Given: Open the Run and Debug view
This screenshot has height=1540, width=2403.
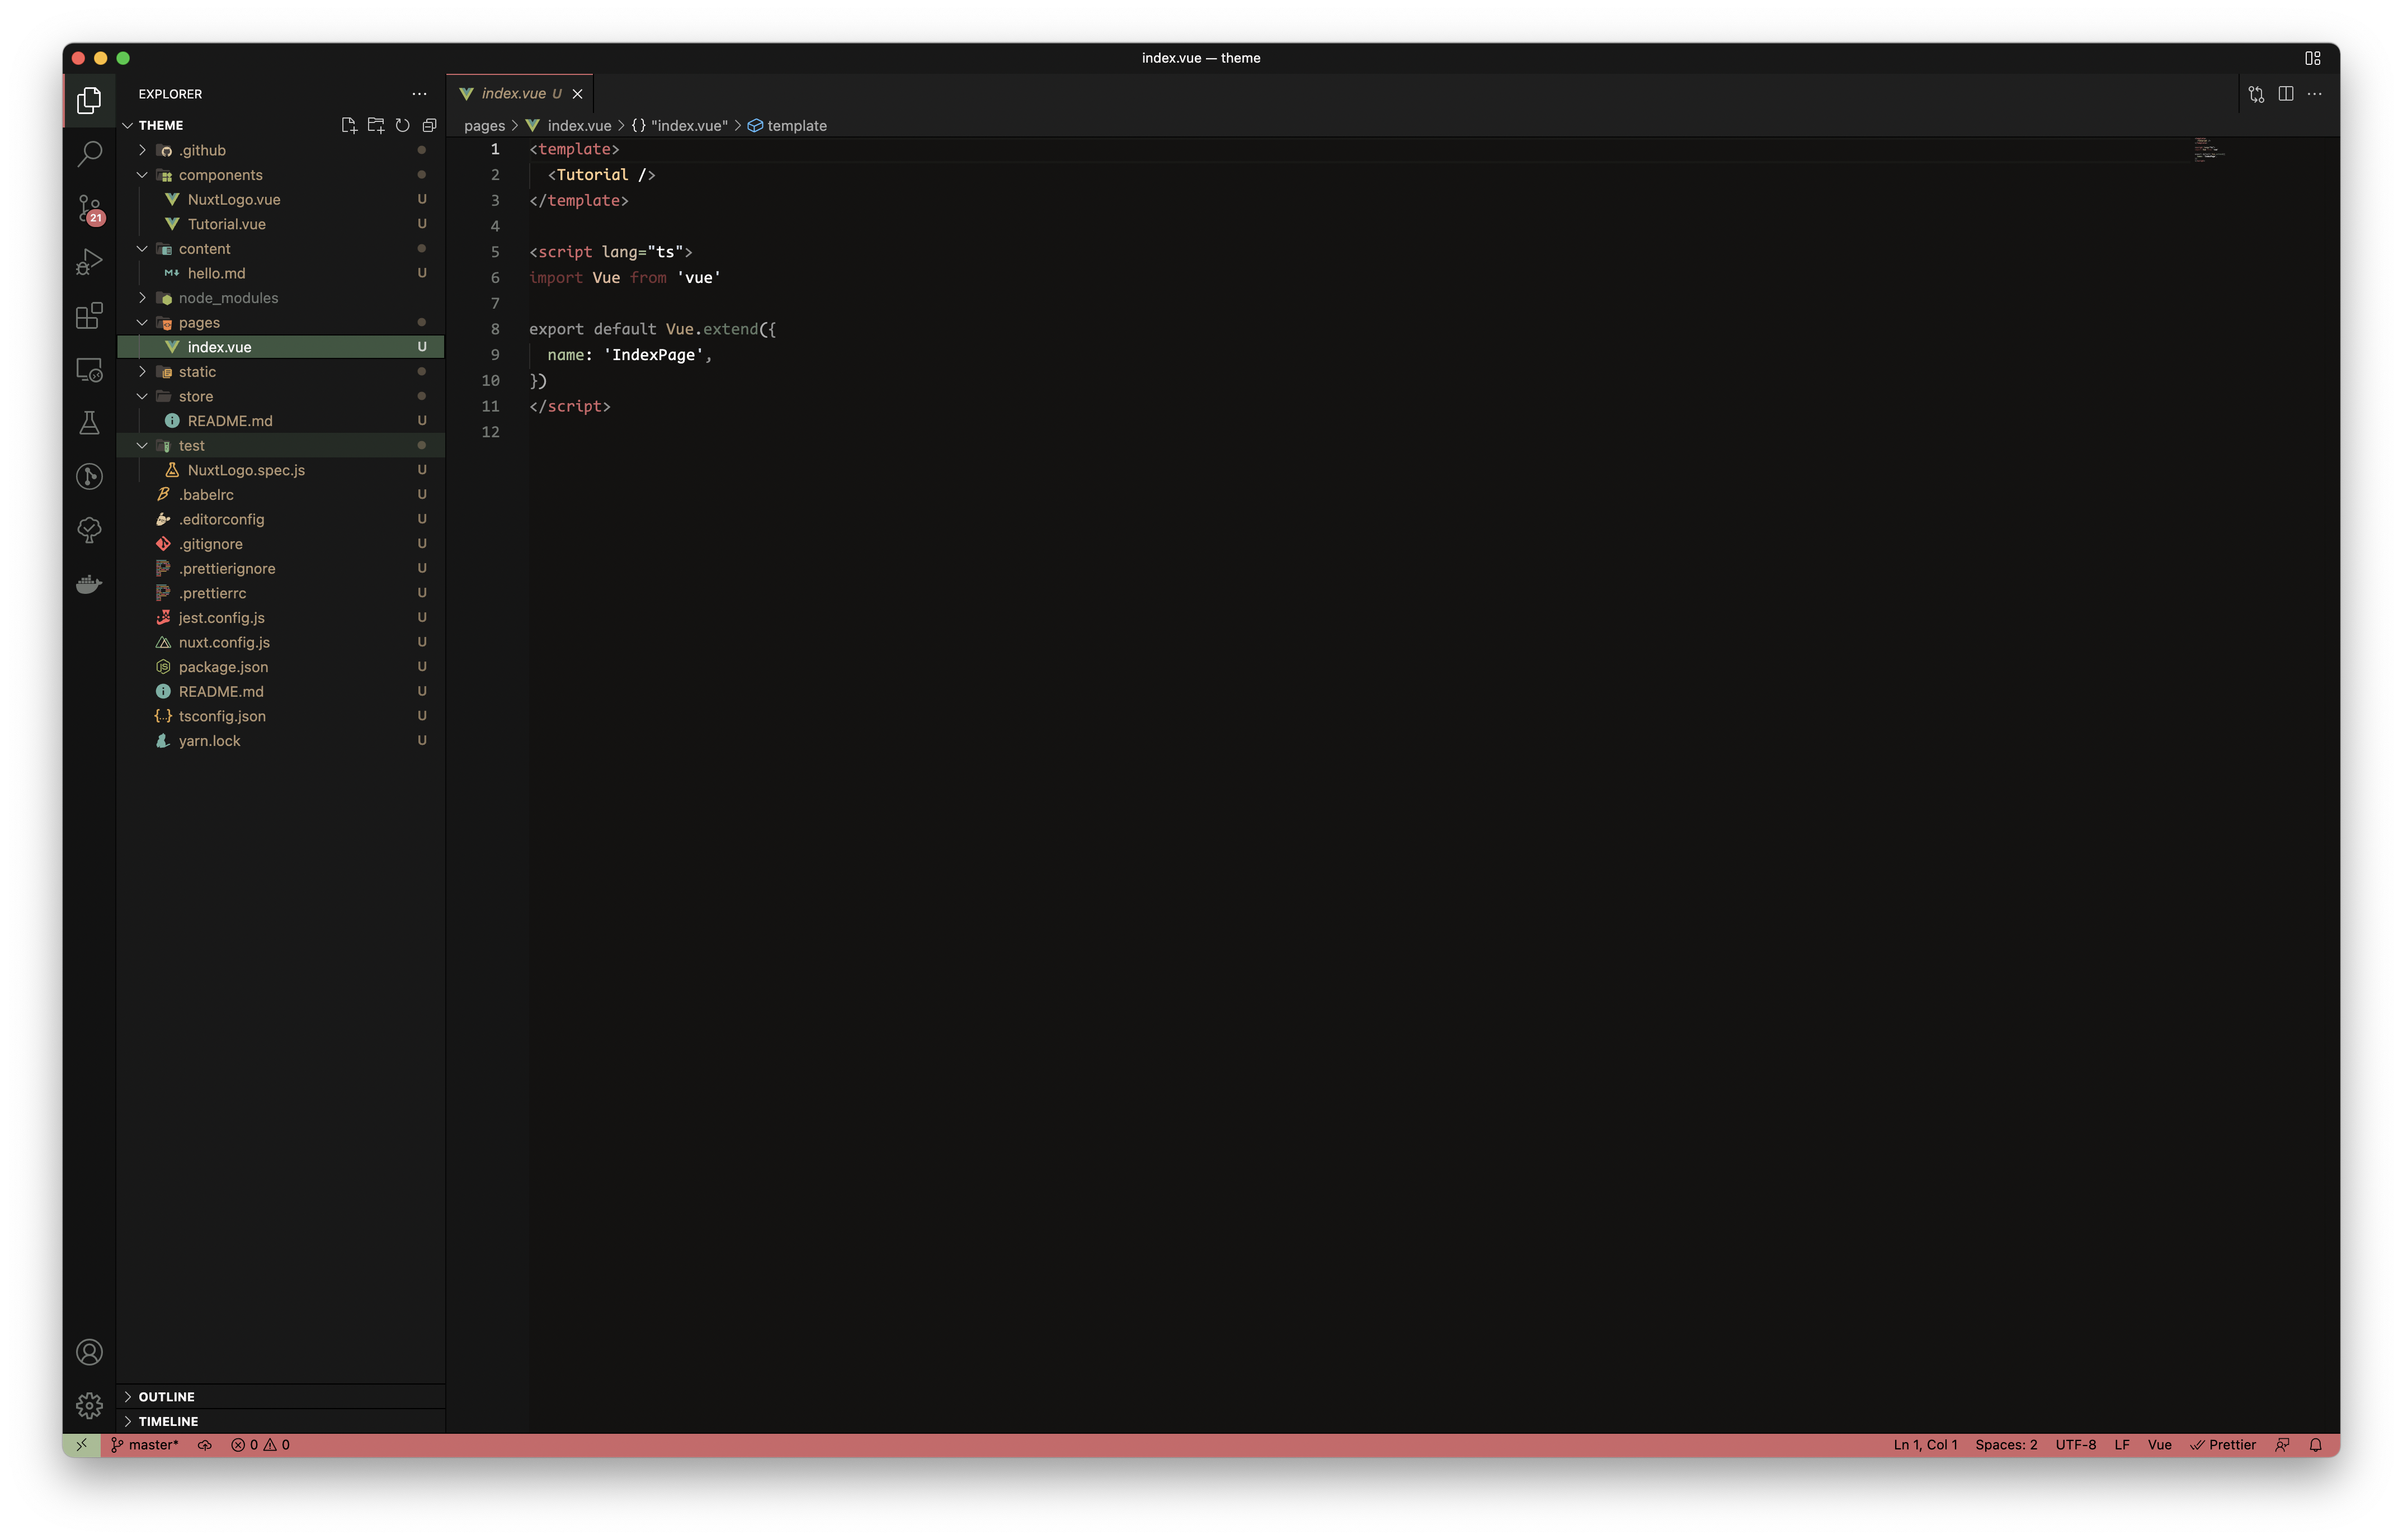Looking at the screenshot, I should click(89, 262).
